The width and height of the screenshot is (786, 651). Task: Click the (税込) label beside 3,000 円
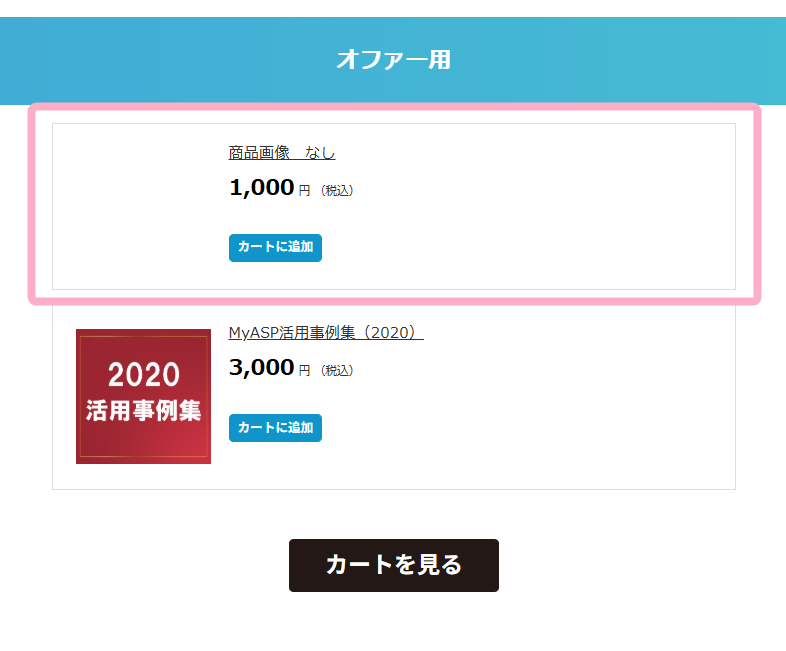[337, 370]
